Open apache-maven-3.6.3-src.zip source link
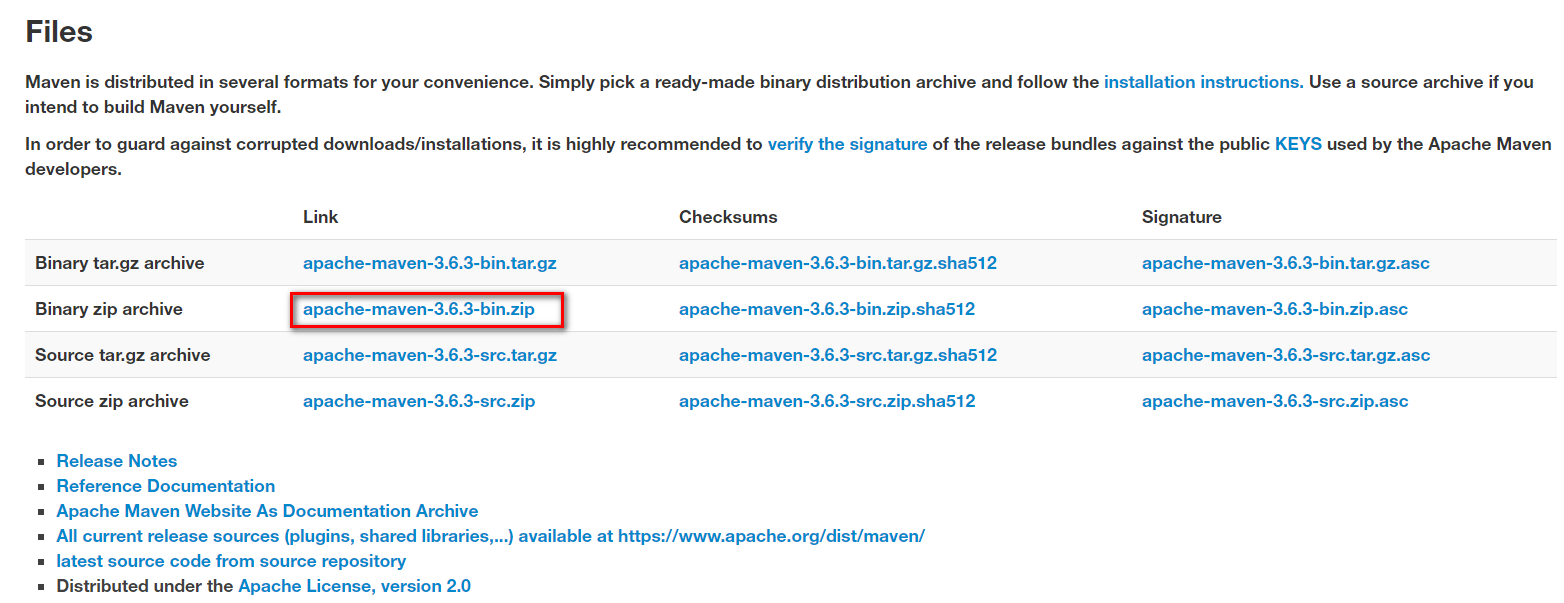 419,401
